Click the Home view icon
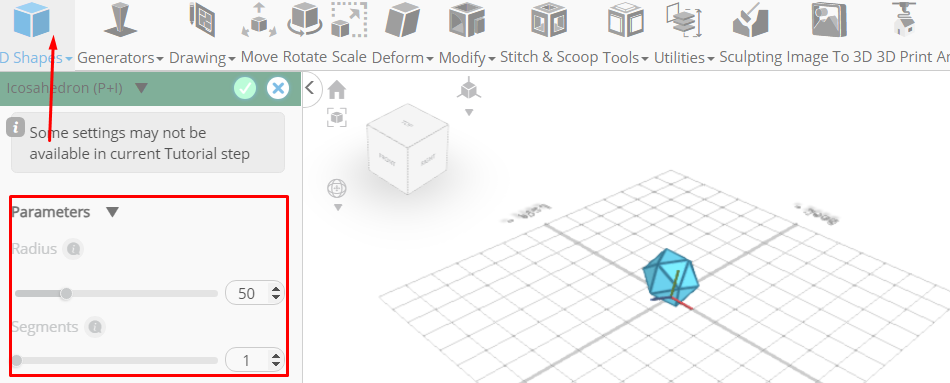This screenshot has width=950, height=383. click(x=337, y=91)
